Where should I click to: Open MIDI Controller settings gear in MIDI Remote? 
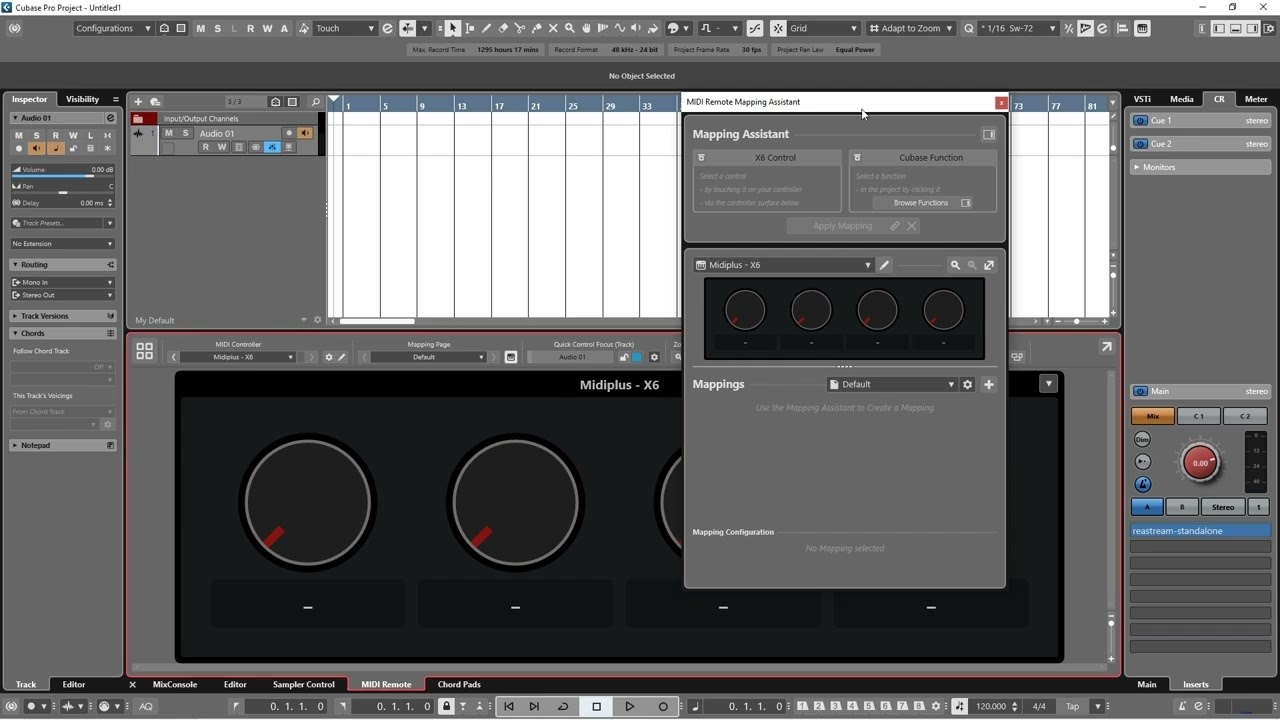[x=328, y=357]
